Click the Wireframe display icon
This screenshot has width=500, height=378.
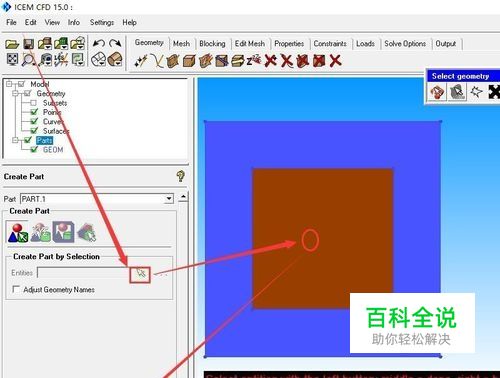point(99,60)
